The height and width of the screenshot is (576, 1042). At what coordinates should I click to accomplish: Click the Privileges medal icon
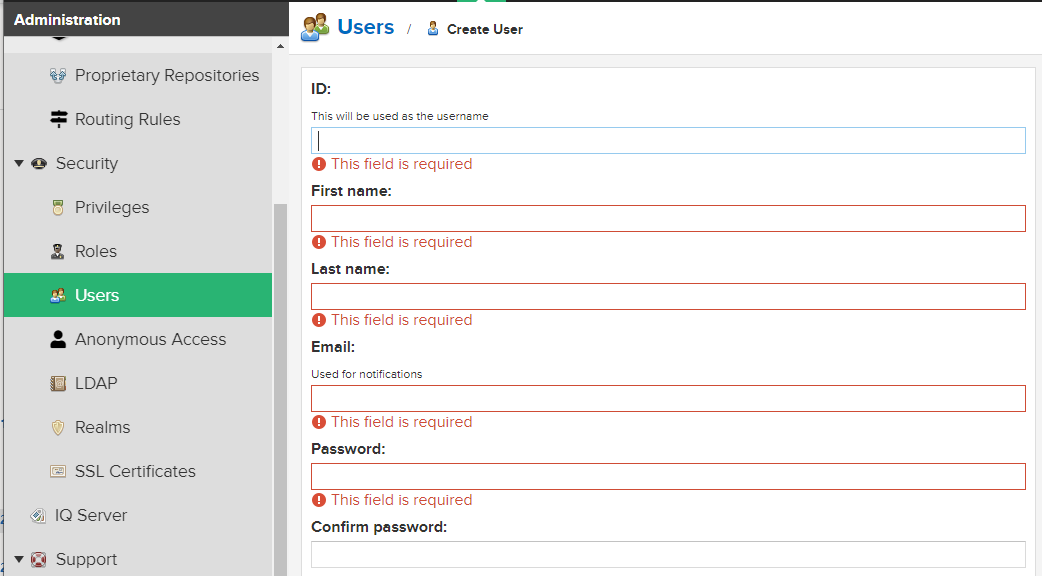[x=58, y=207]
